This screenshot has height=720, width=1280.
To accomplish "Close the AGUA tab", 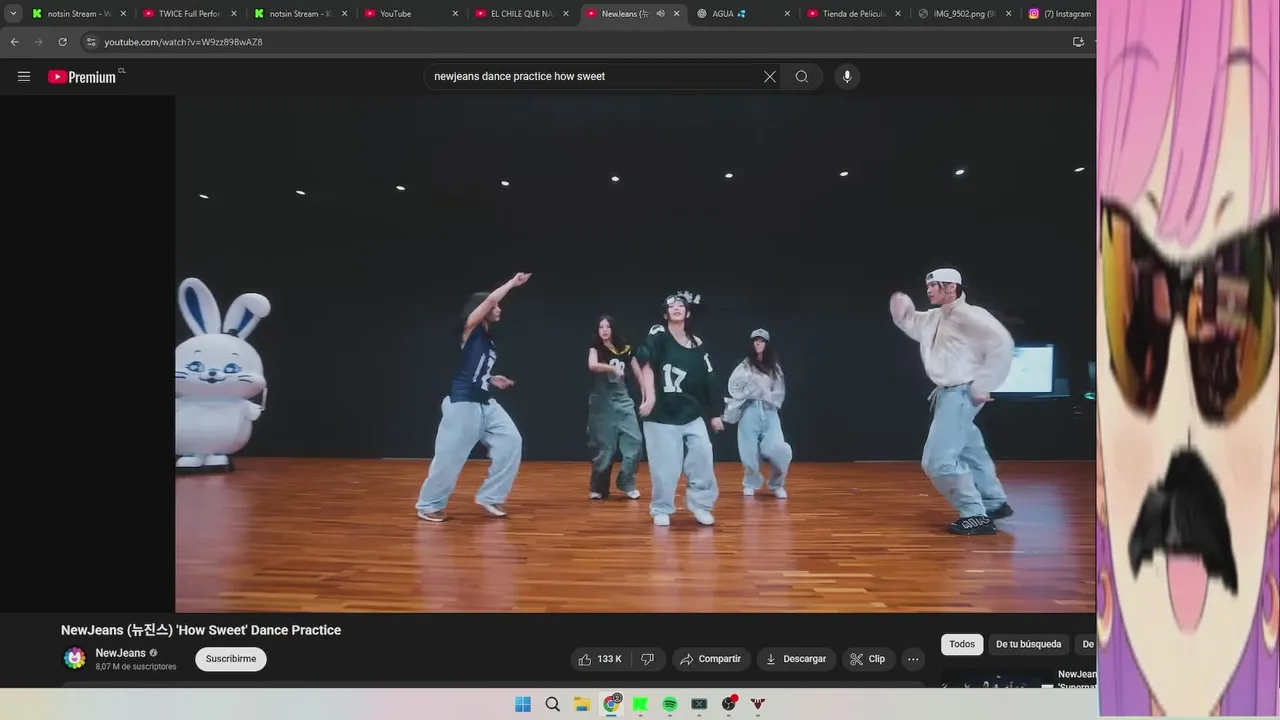I will (787, 14).
